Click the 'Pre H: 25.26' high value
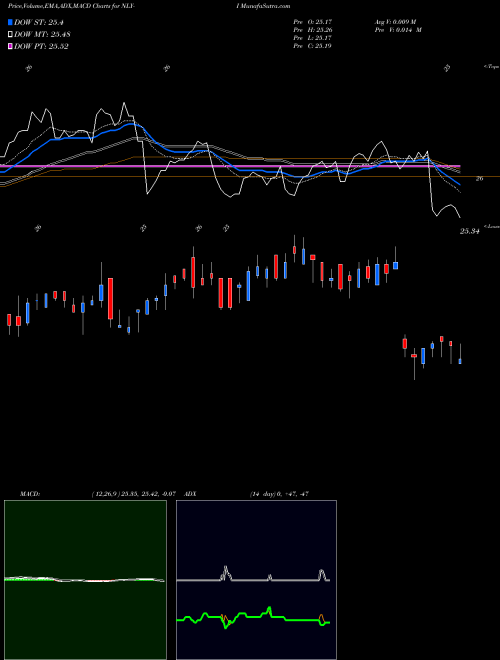Screen dimensions: 500x660 313,30
